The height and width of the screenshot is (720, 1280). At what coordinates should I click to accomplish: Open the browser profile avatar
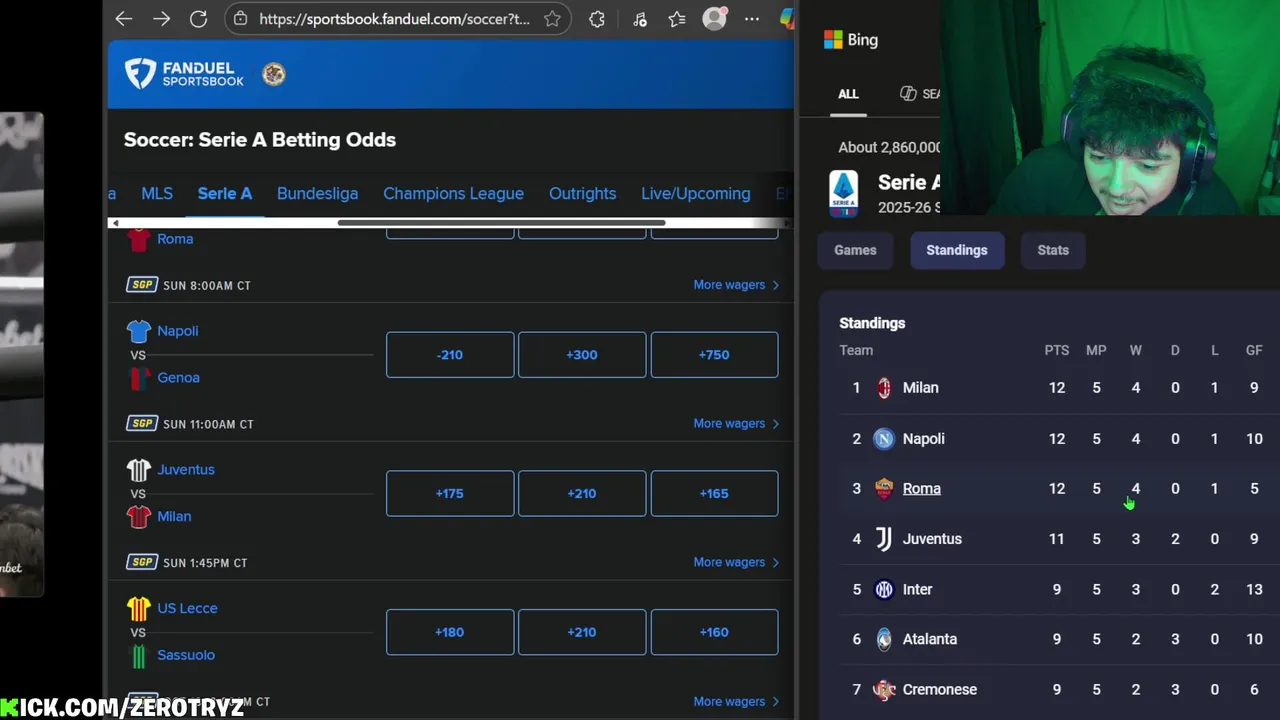click(714, 18)
